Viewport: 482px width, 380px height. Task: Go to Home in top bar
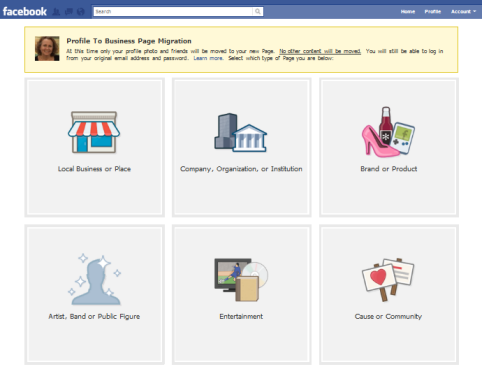pyautogui.click(x=408, y=11)
